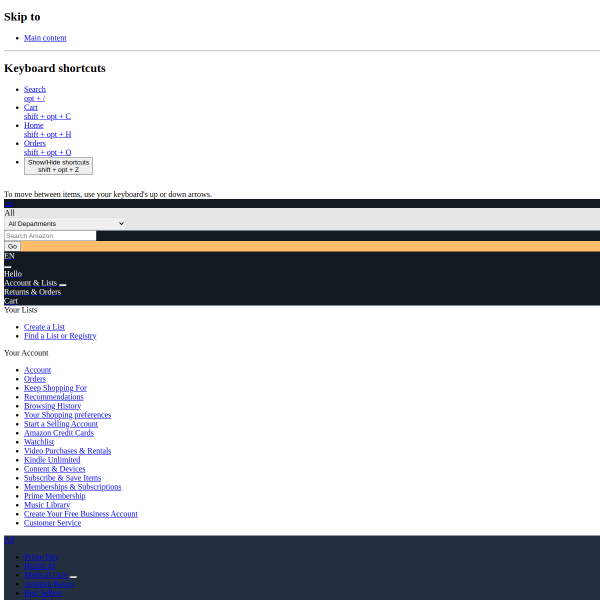Open Prime Day in navigation

pos(41,557)
